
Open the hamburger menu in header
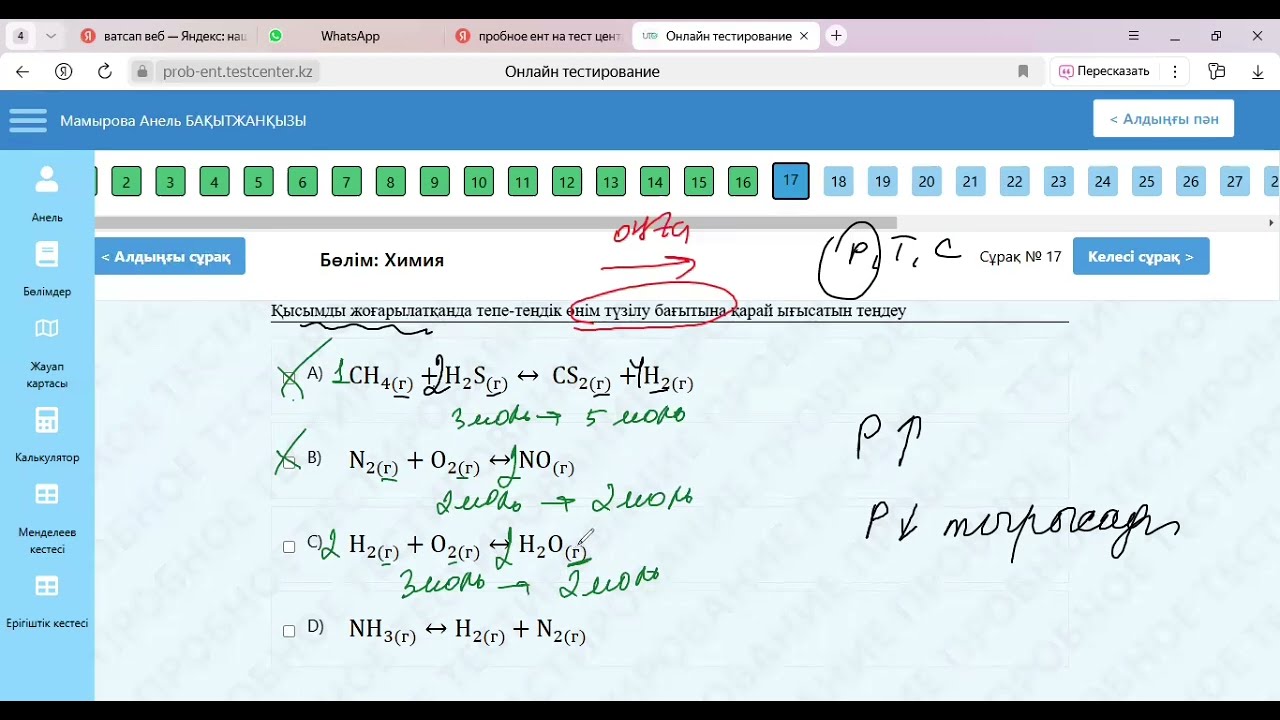[x=28, y=120]
